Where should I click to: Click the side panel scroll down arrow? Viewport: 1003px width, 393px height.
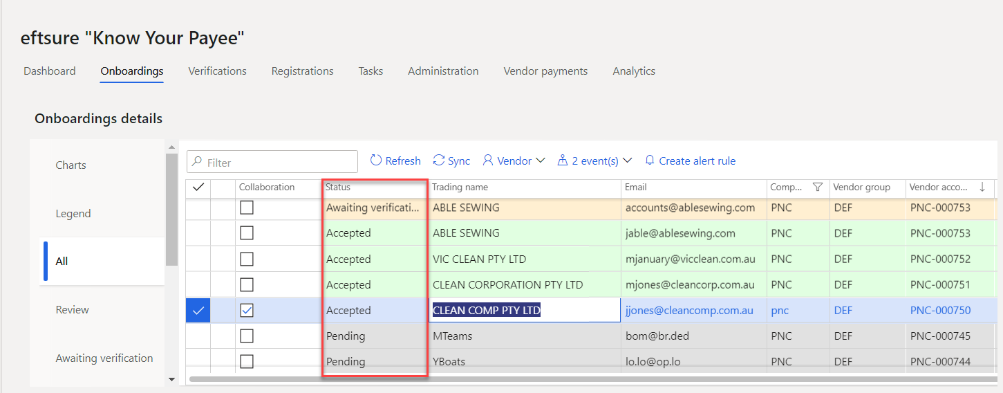point(171,379)
